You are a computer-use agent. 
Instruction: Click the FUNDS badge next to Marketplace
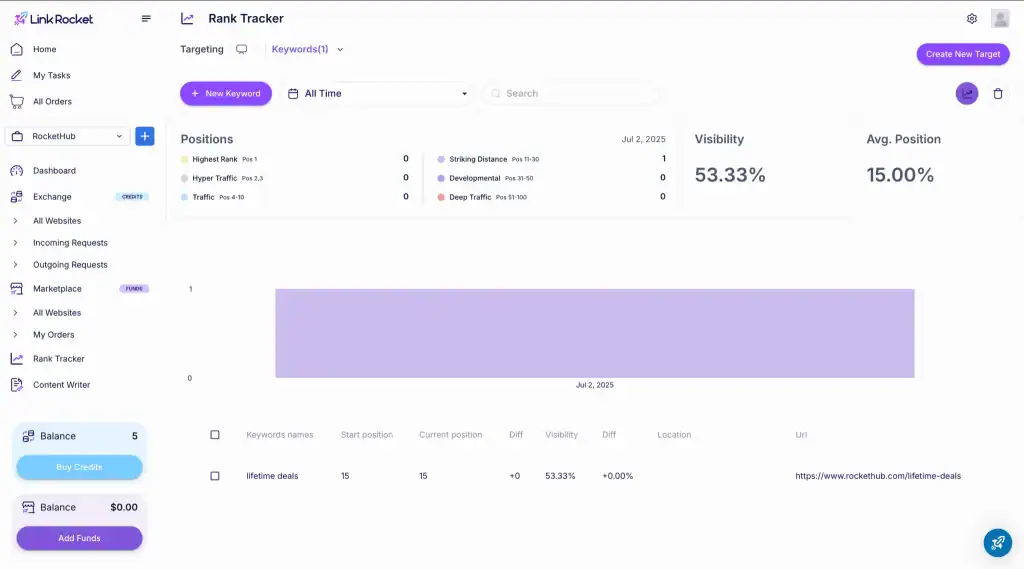[134, 289]
